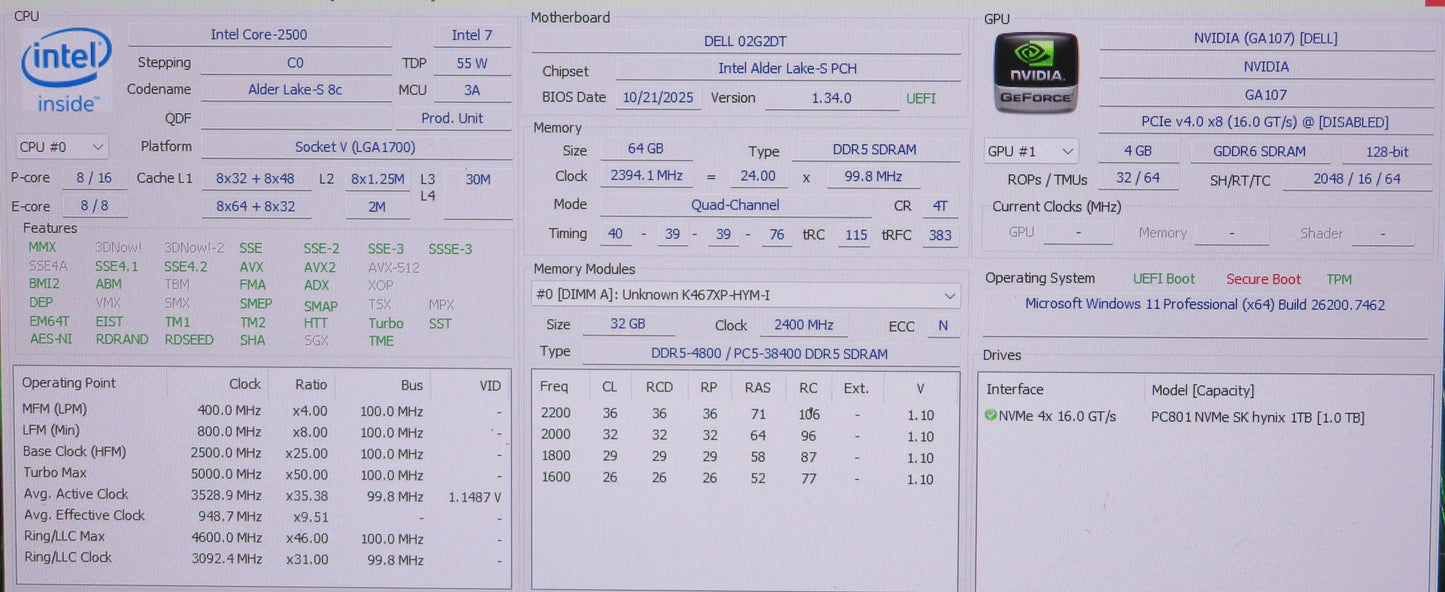Select the Base Clock (HFM) row

point(262,452)
